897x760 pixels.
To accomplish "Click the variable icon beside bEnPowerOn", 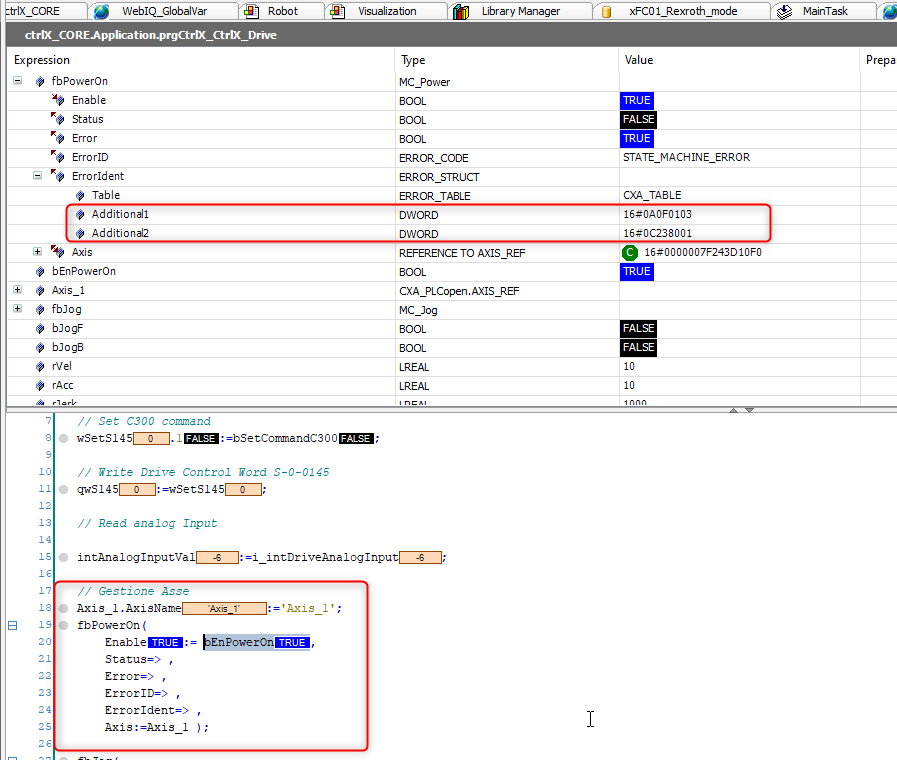I will coord(40,272).
